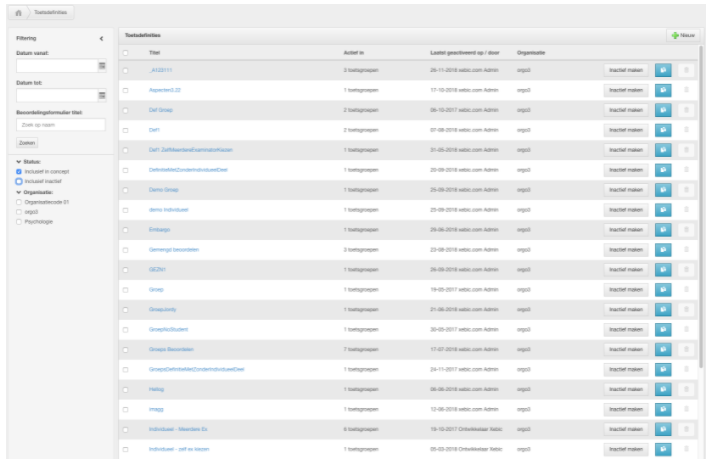This screenshot has width=715, height=468.
Task: Click the trash icon for Def Groep row
Action: tap(686, 110)
